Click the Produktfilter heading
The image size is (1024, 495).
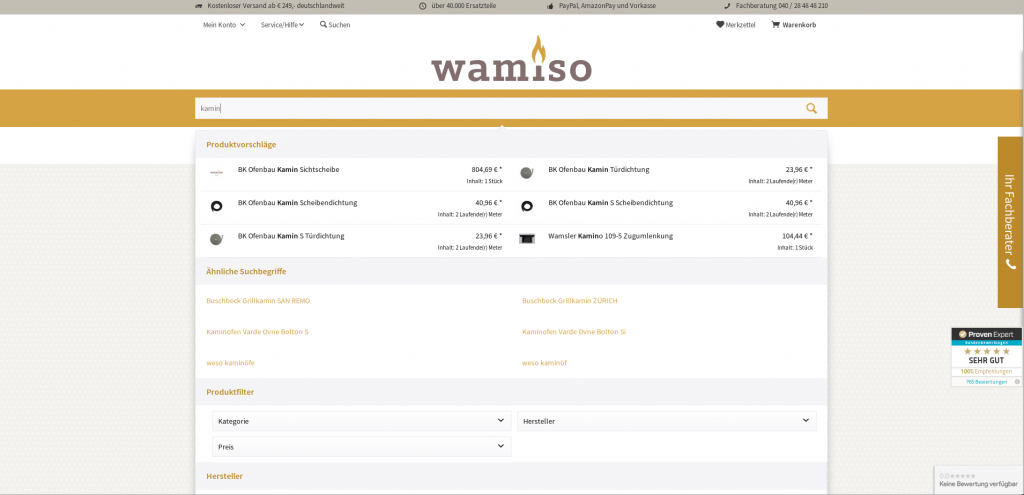coord(230,392)
